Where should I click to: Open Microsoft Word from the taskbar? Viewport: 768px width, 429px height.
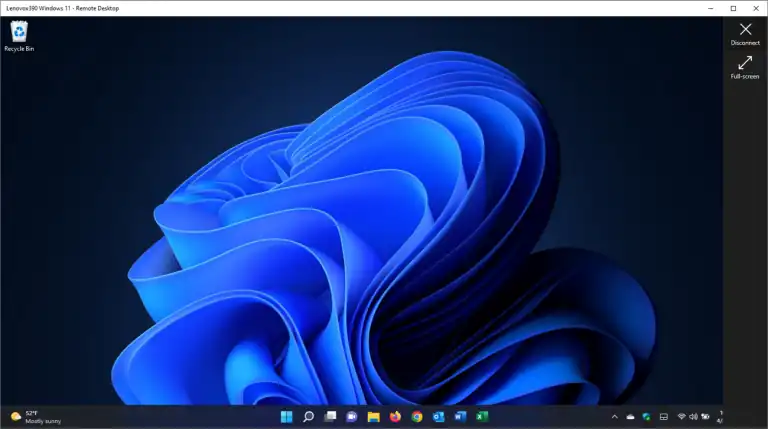[460, 417]
